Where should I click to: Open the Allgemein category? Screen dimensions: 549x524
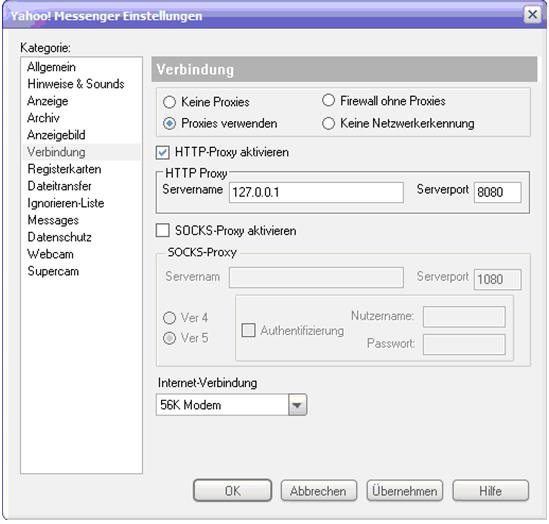pos(51,67)
